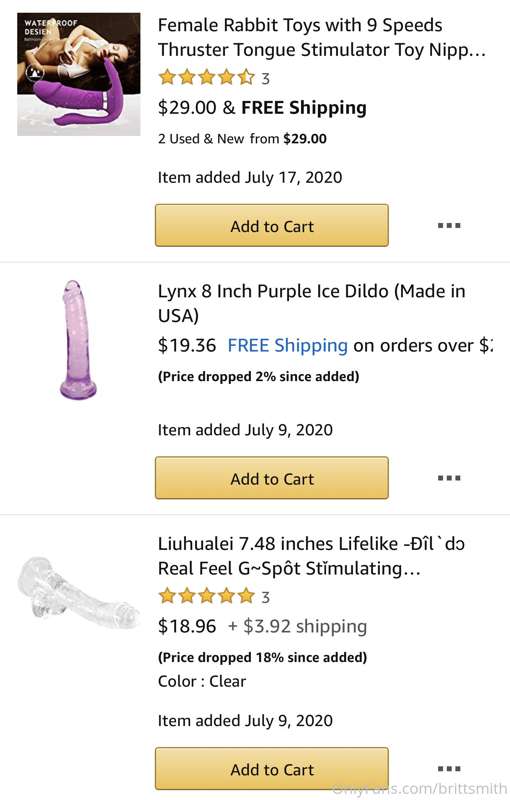
Task: Open the clear Liuhualei product thumbnail
Action: click(78, 592)
